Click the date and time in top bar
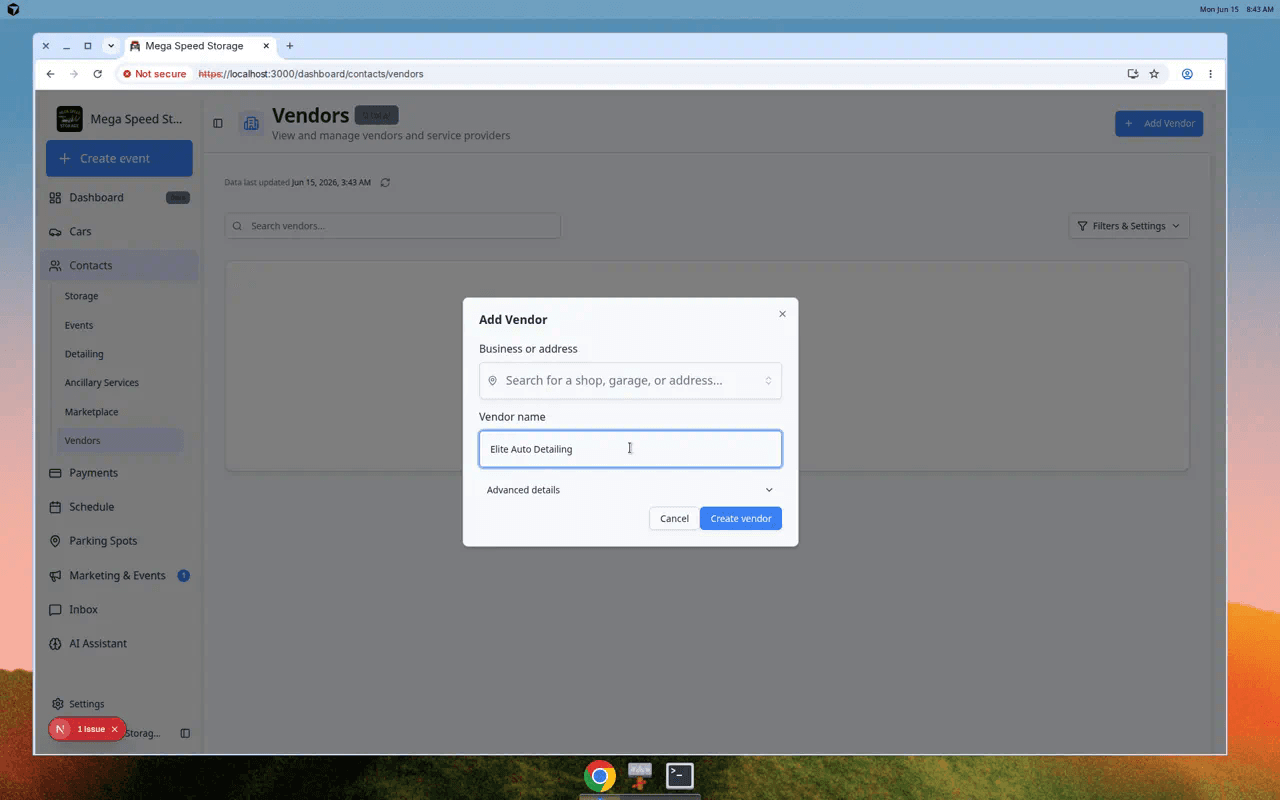Image resolution: width=1280 pixels, height=800 pixels. click(1236, 9)
